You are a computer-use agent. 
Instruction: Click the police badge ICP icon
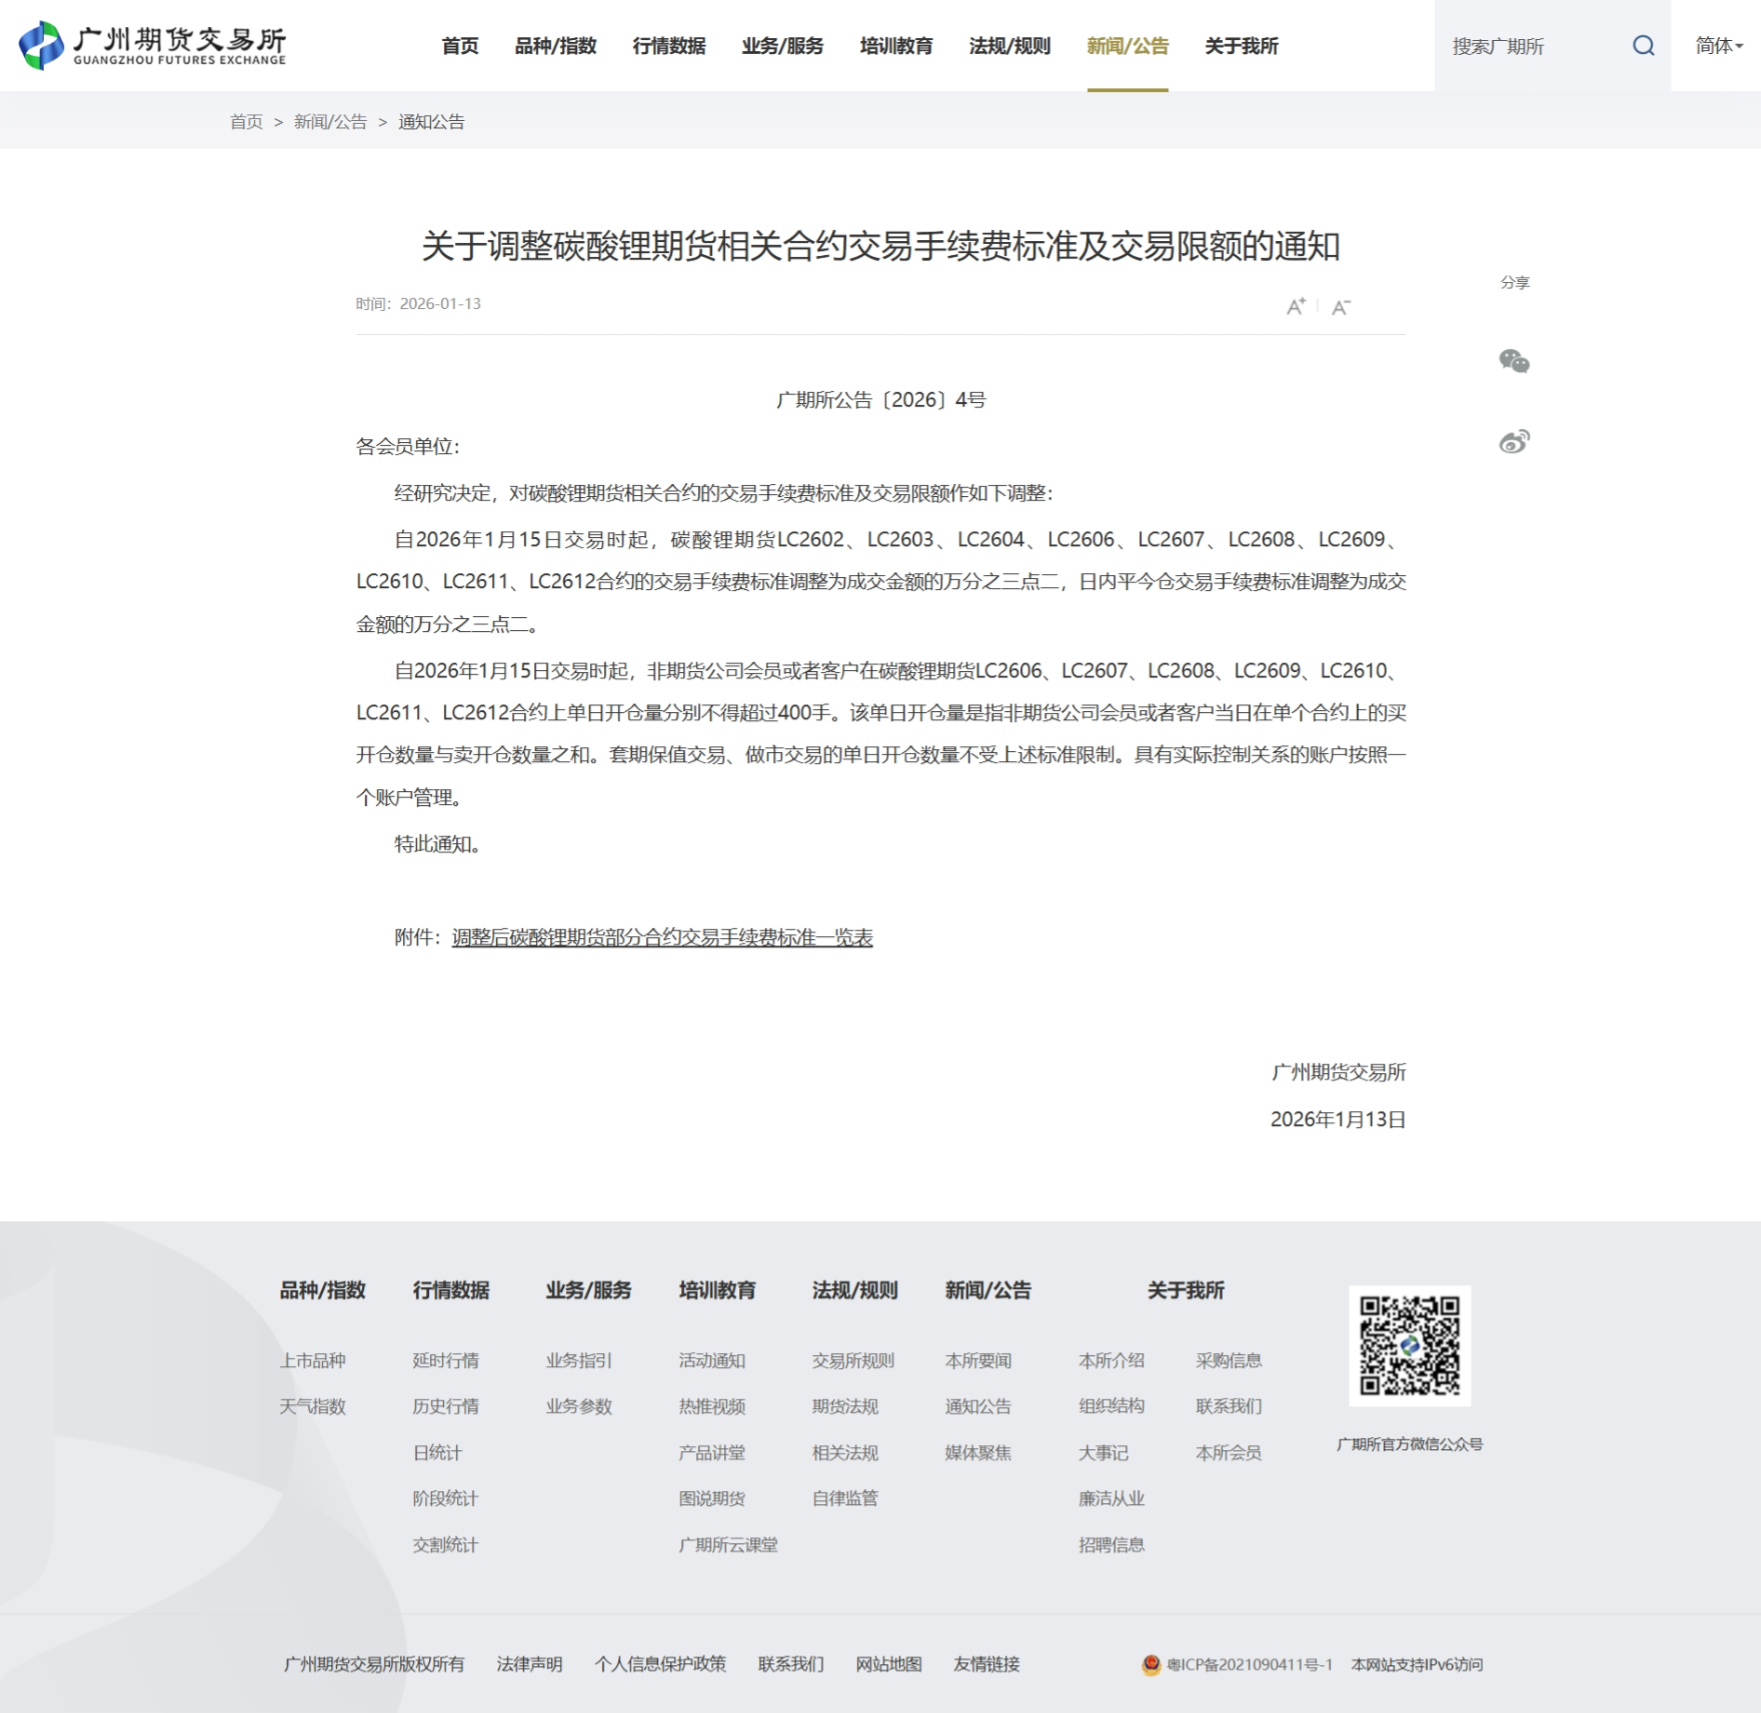[1151, 1664]
